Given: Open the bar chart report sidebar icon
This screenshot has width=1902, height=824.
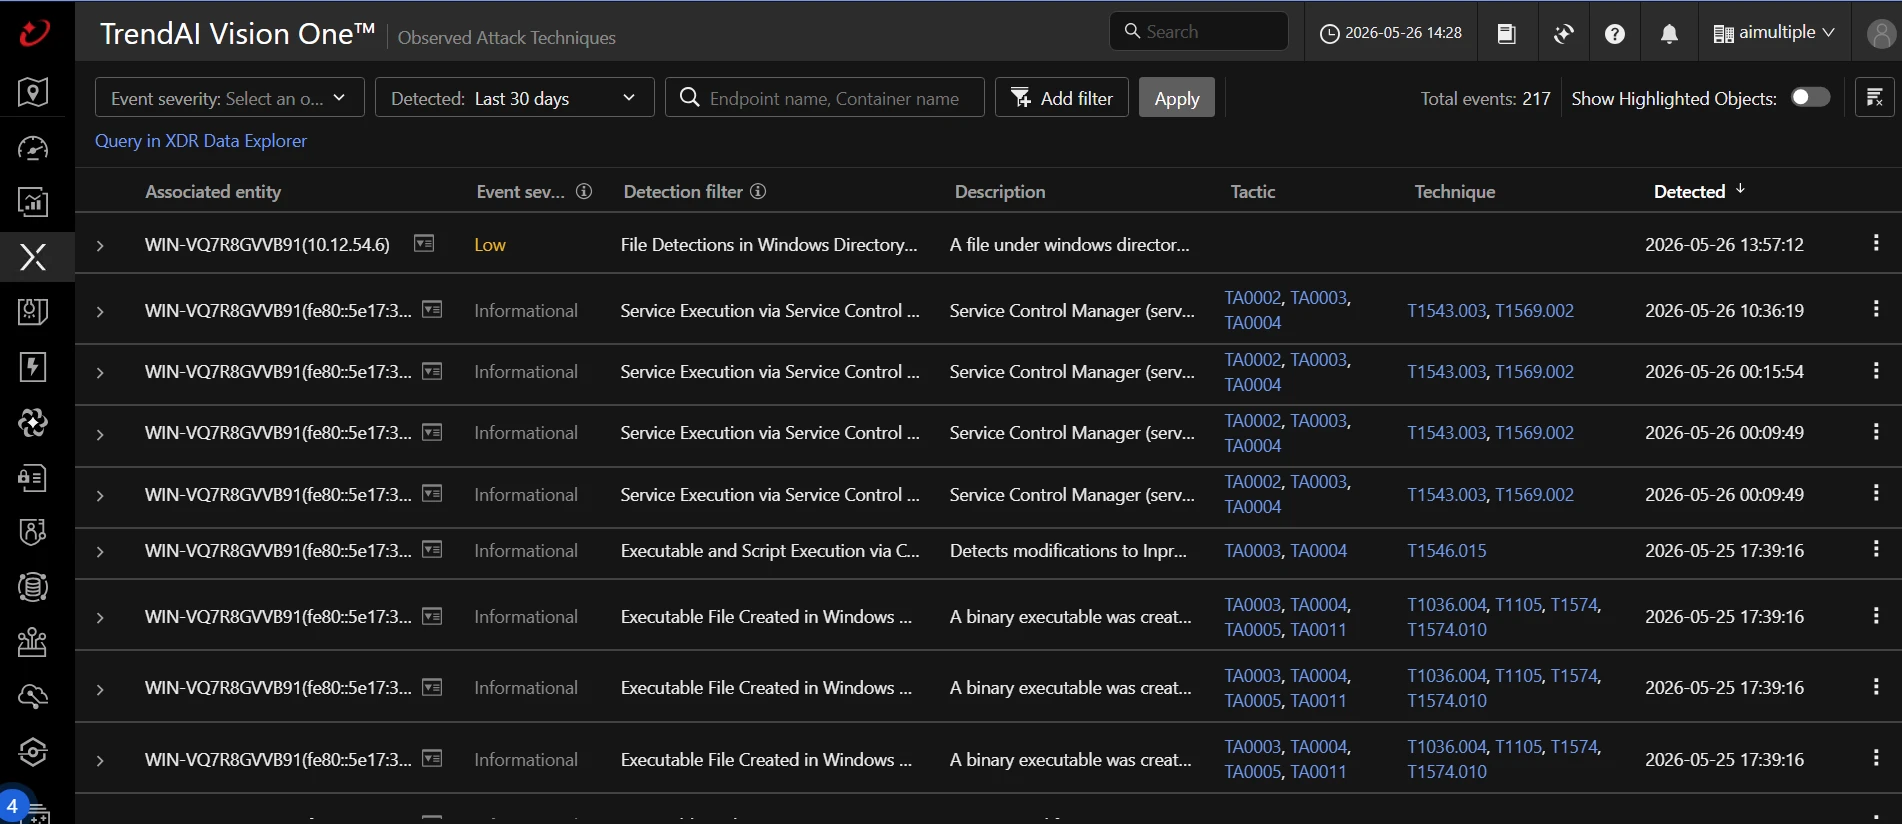Looking at the screenshot, I should [33, 203].
